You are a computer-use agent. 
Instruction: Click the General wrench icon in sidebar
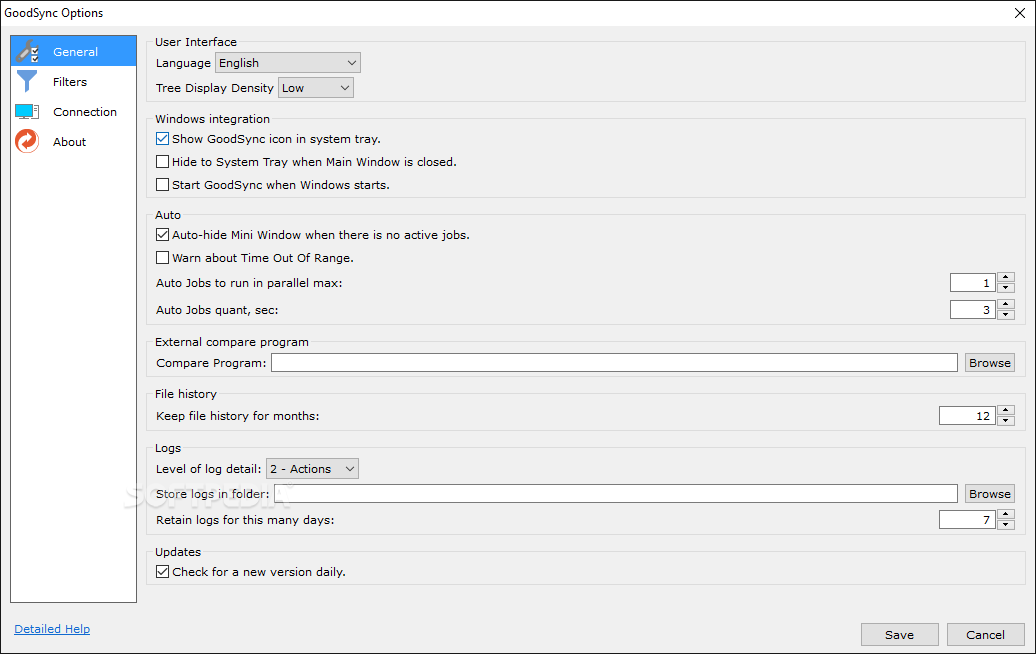(28, 51)
